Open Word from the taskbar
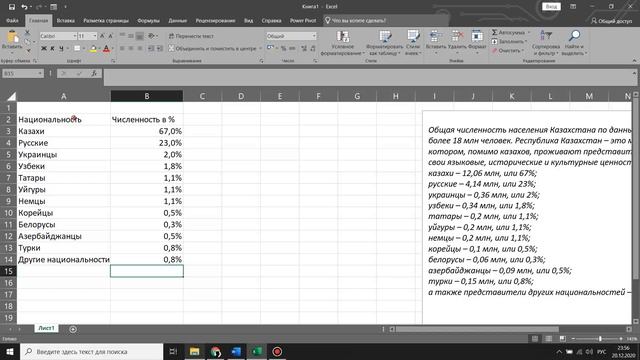 point(236,351)
